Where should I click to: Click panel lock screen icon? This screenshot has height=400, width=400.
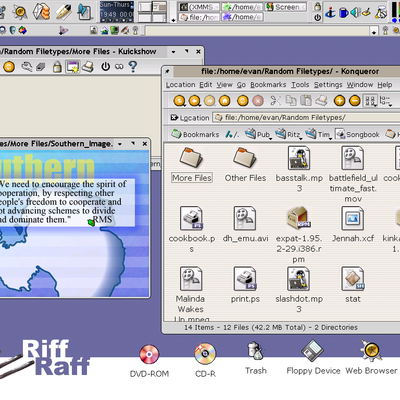pyautogui.click(x=318, y=6)
